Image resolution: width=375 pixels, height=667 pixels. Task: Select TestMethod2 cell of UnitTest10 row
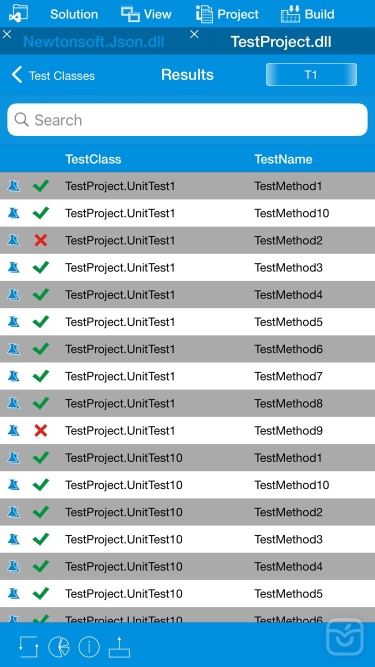point(288,512)
